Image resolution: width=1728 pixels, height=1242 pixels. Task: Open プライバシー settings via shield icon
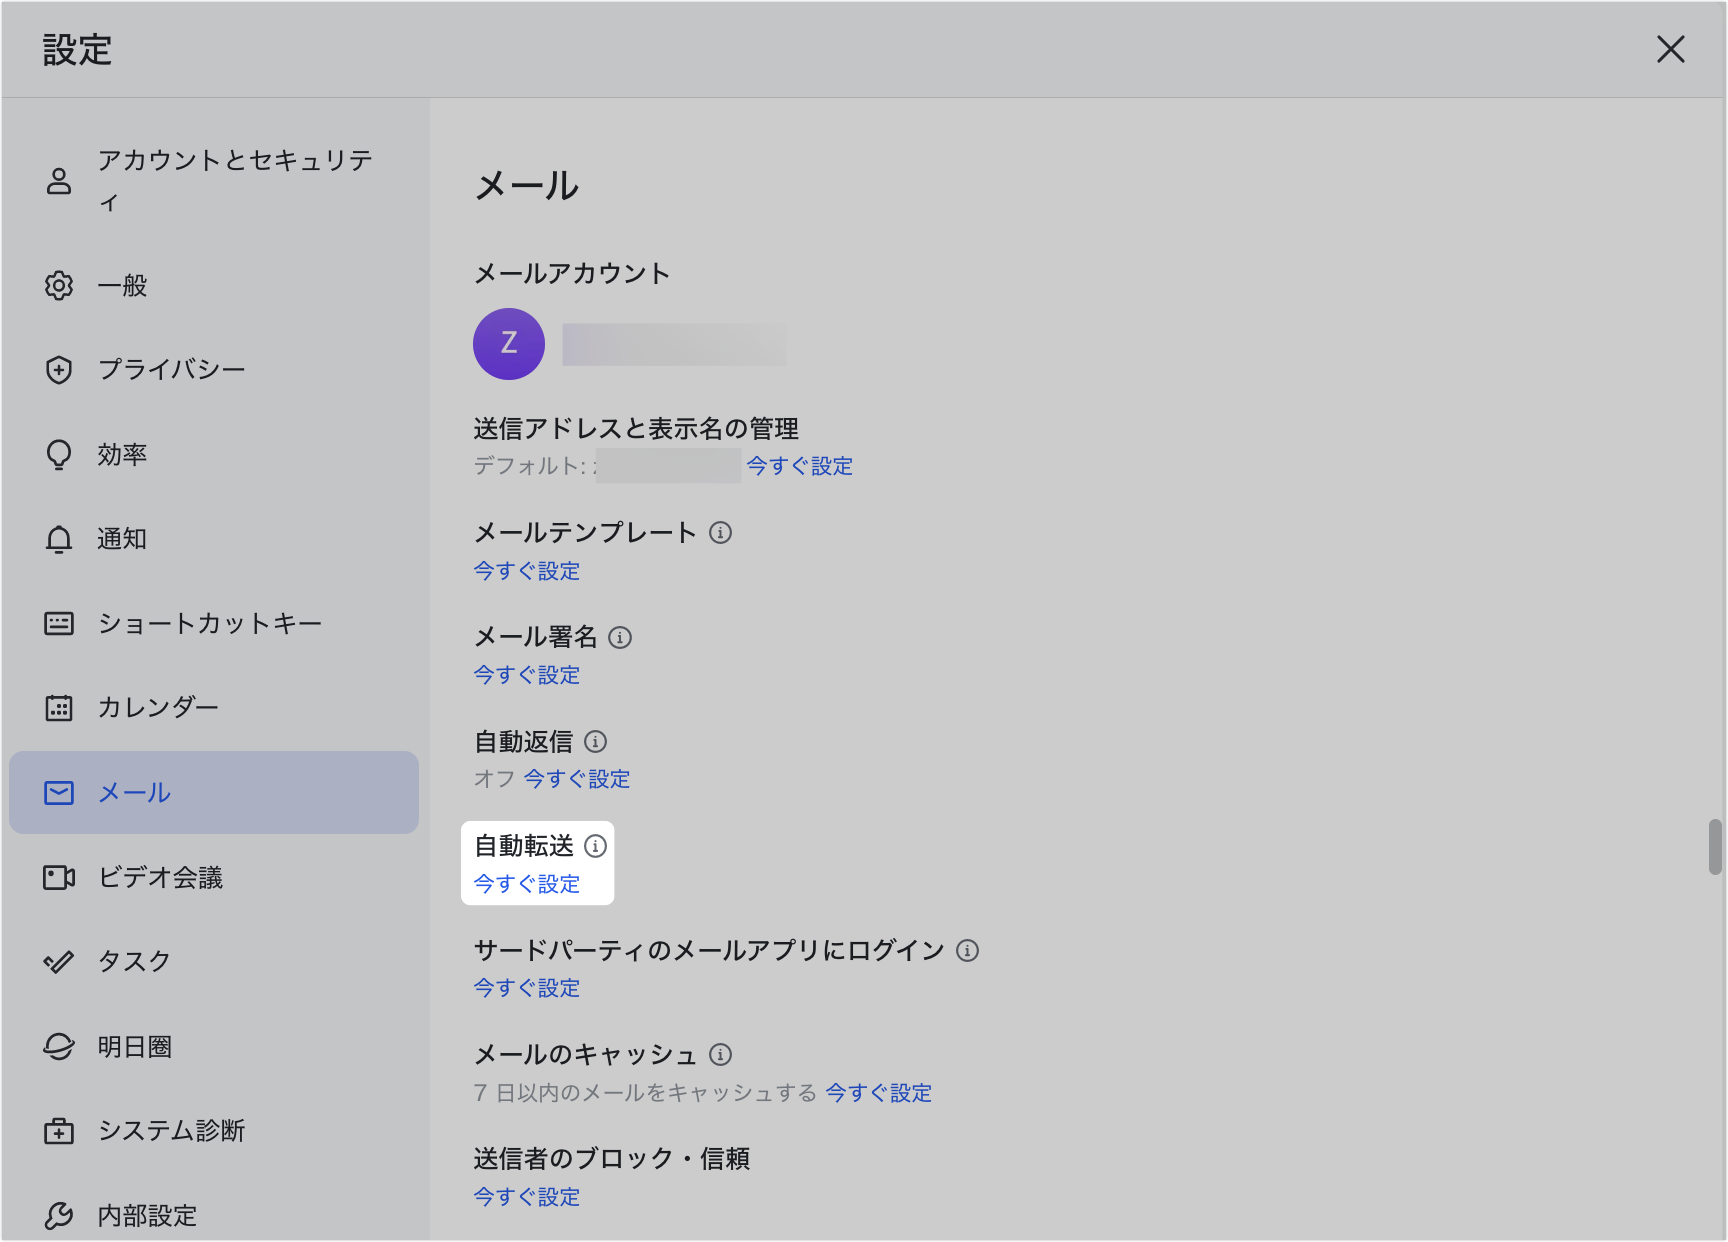coord(58,370)
